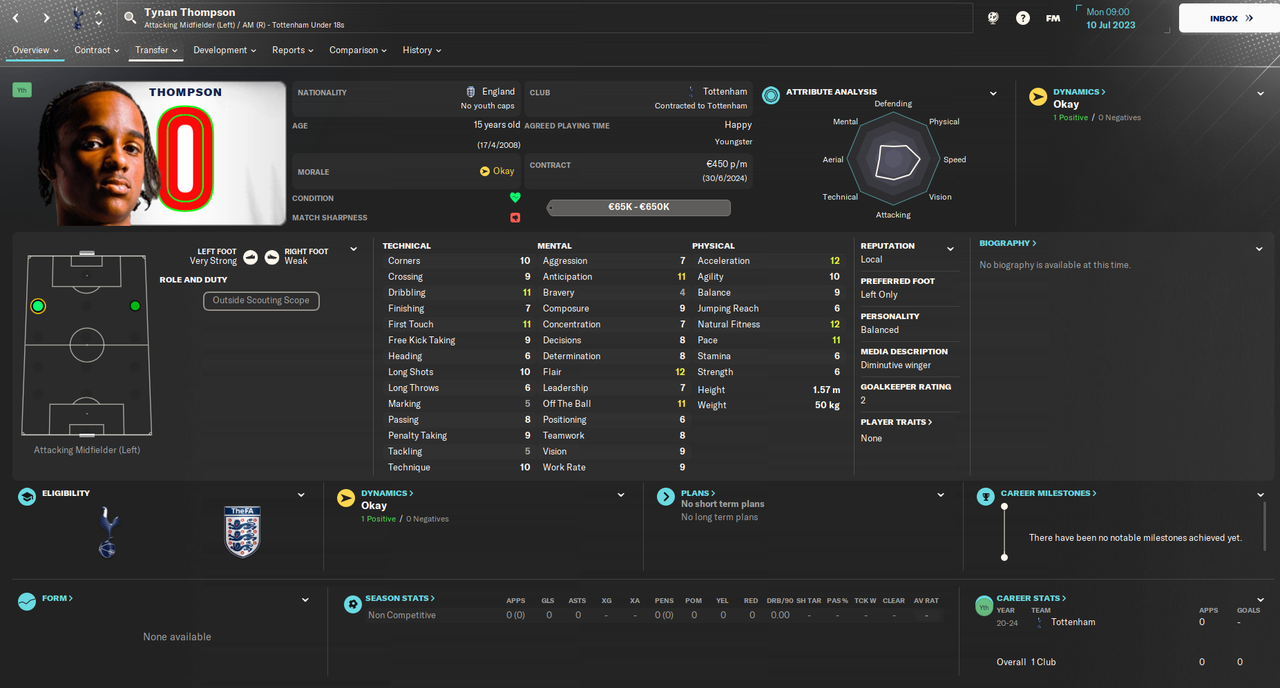This screenshot has height=688, width=1280.
Task: Select left attacking midfielder position dot on pitch
Action: (x=38, y=306)
